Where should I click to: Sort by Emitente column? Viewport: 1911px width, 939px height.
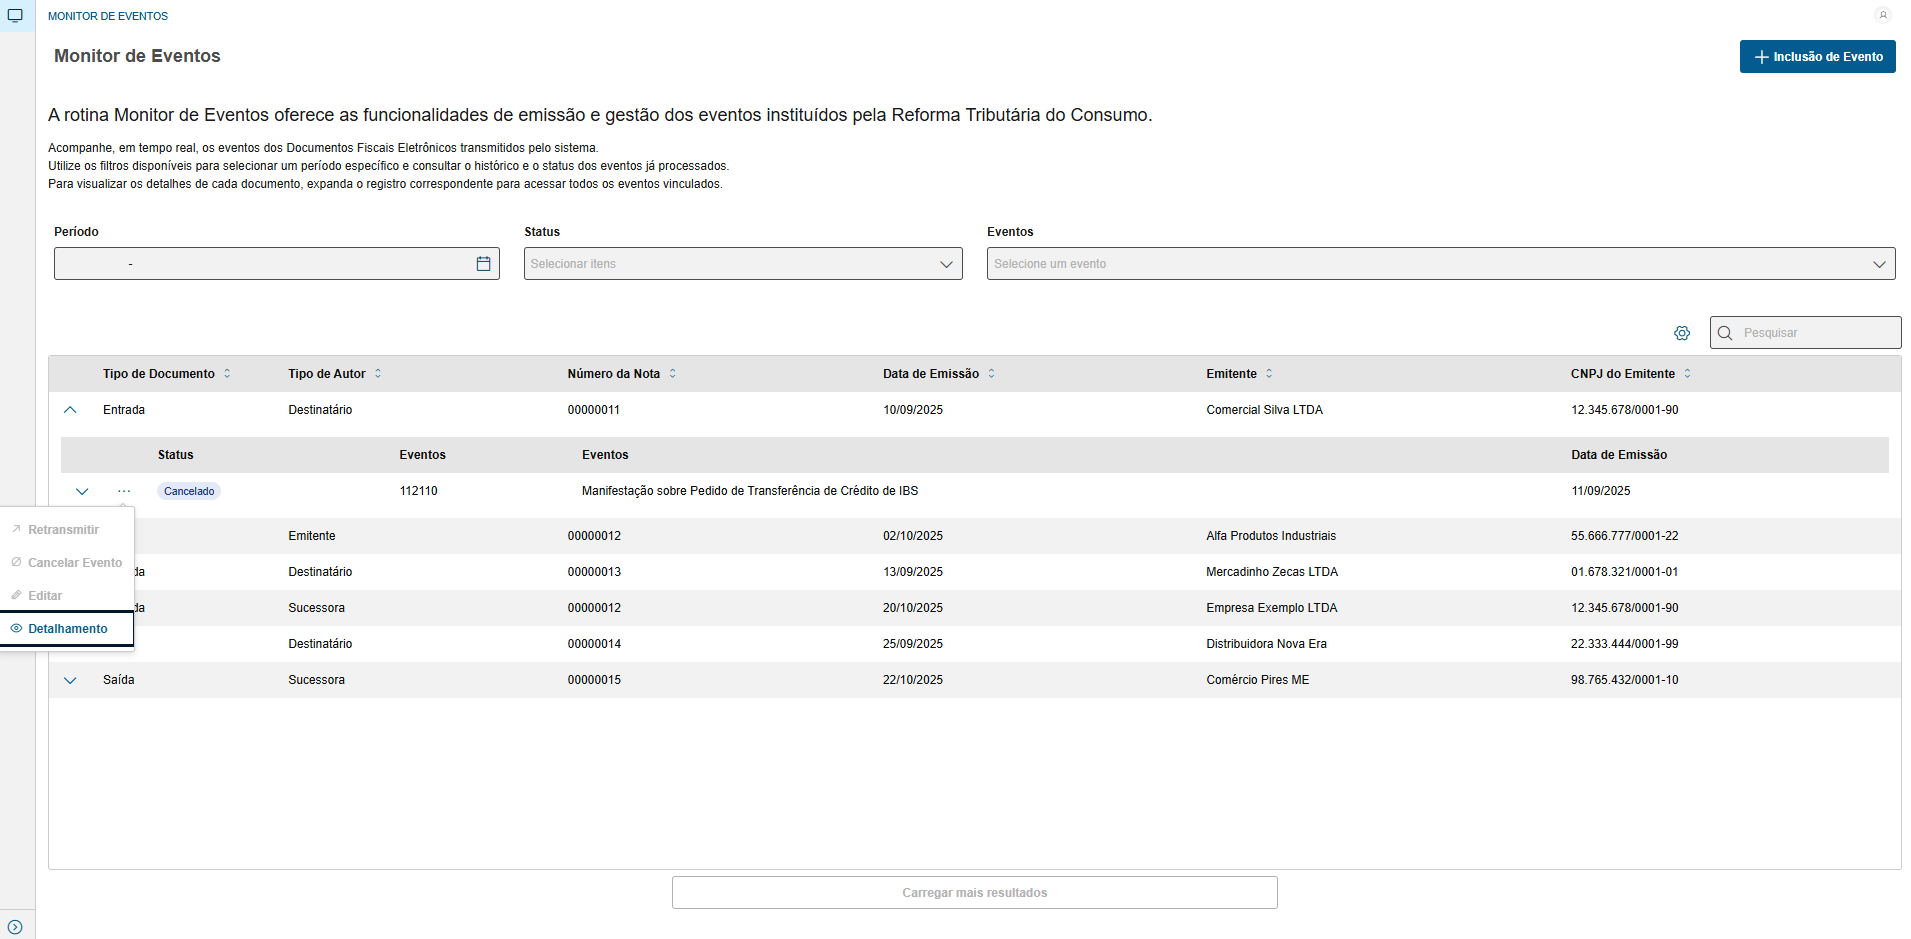click(1269, 374)
